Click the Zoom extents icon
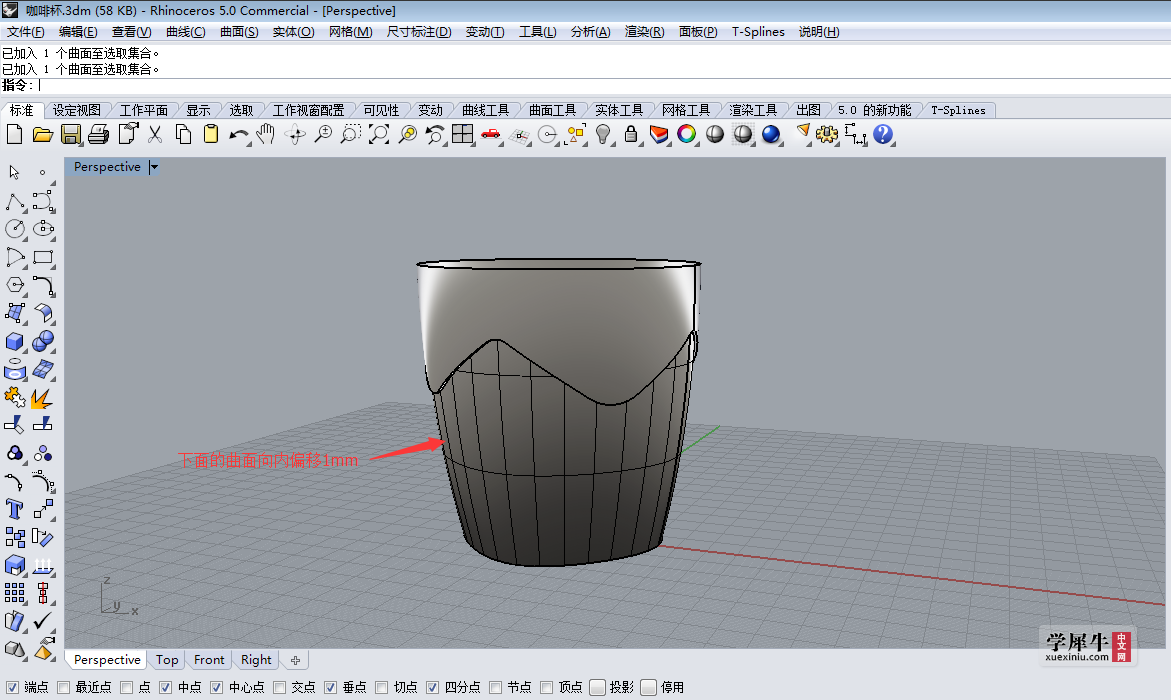 (x=379, y=134)
